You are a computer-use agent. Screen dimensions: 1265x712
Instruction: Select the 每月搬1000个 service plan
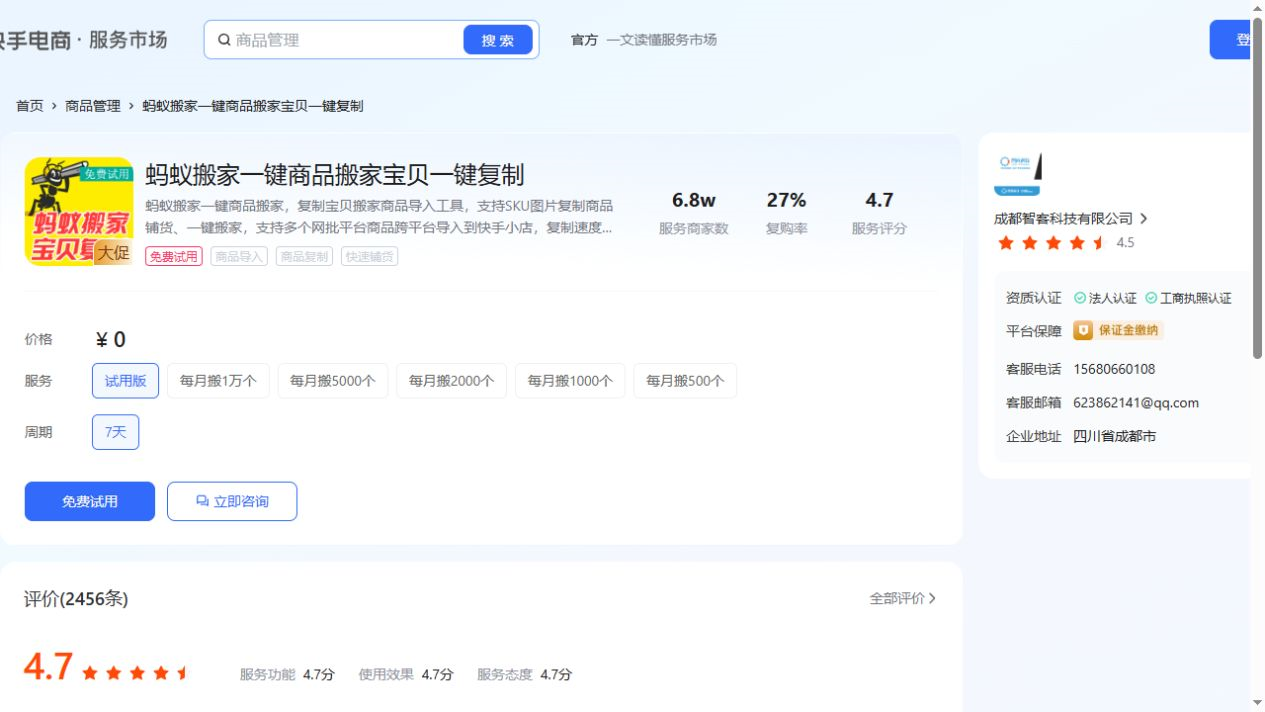[570, 381]
